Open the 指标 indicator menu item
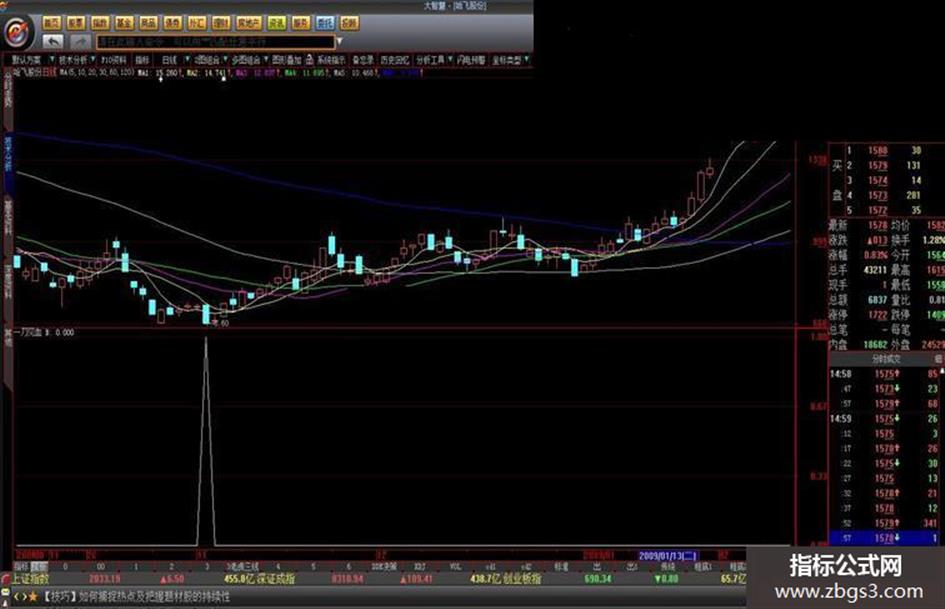 pyautogui.click(x=142, y=60)
